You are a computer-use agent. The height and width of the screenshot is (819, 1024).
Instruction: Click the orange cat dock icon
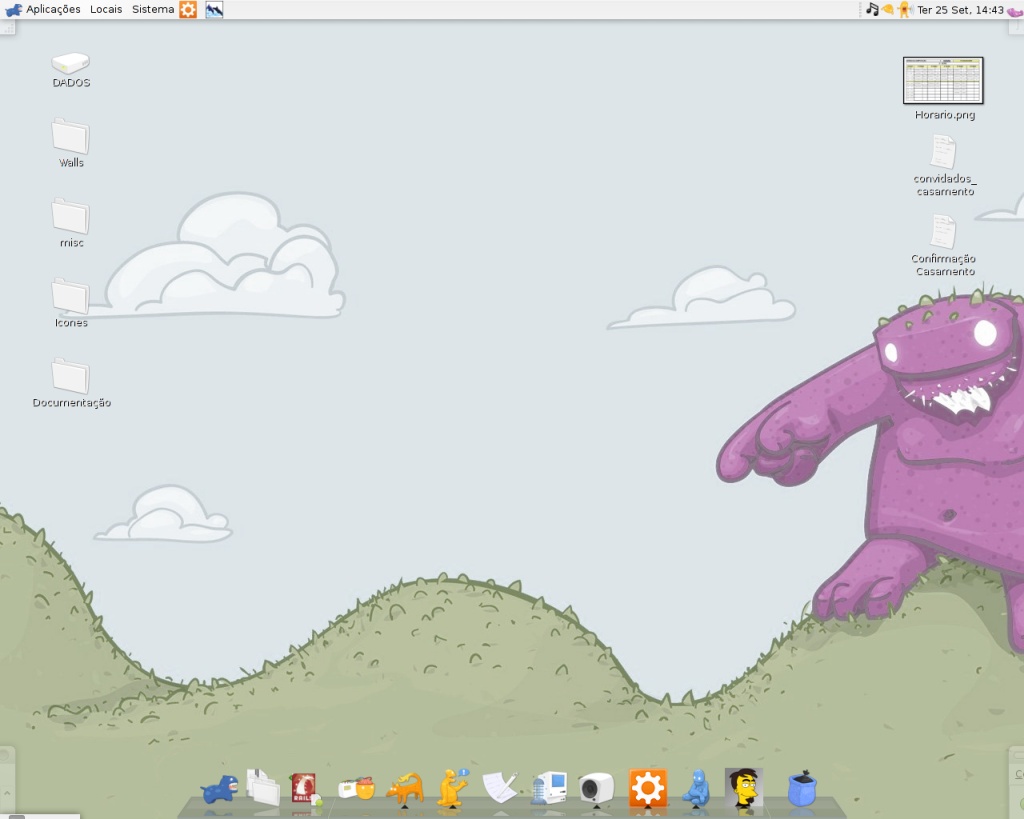(406, 788)
